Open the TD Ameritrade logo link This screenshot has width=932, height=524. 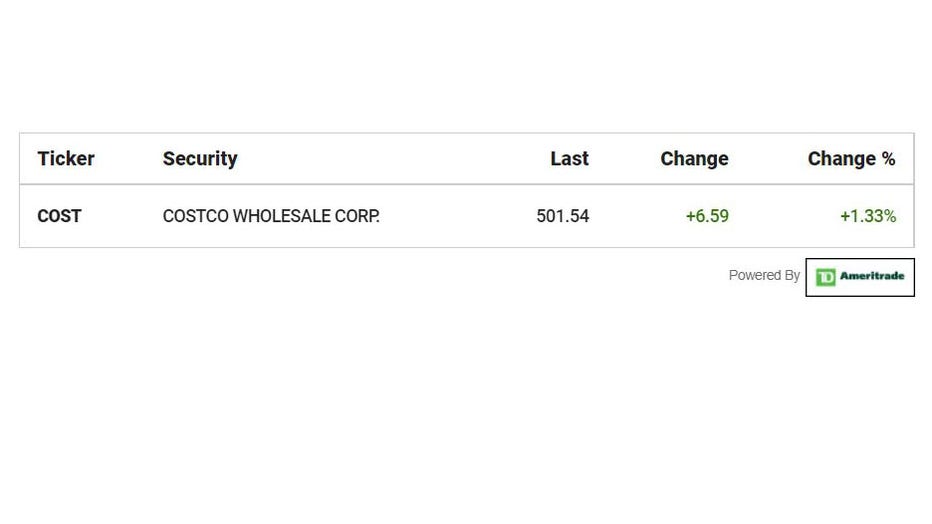(x=860, y=277)
